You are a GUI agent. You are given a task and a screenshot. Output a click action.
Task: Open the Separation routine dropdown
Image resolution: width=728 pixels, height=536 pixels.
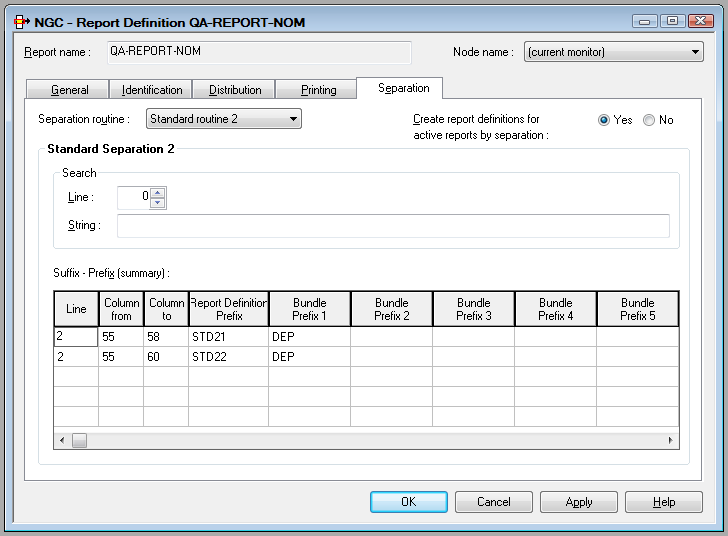click(x=224, y=119)
